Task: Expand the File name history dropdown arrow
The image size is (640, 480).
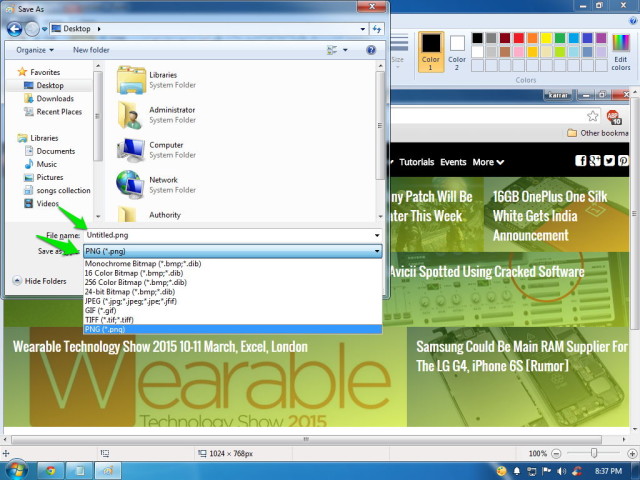Action: click(x=377, y=235)
